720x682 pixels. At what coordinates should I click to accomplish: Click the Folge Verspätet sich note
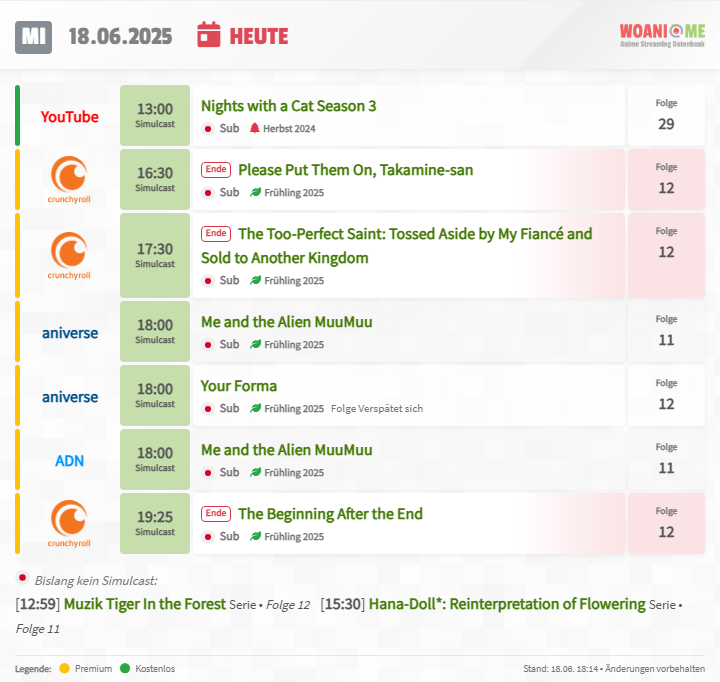377,408
